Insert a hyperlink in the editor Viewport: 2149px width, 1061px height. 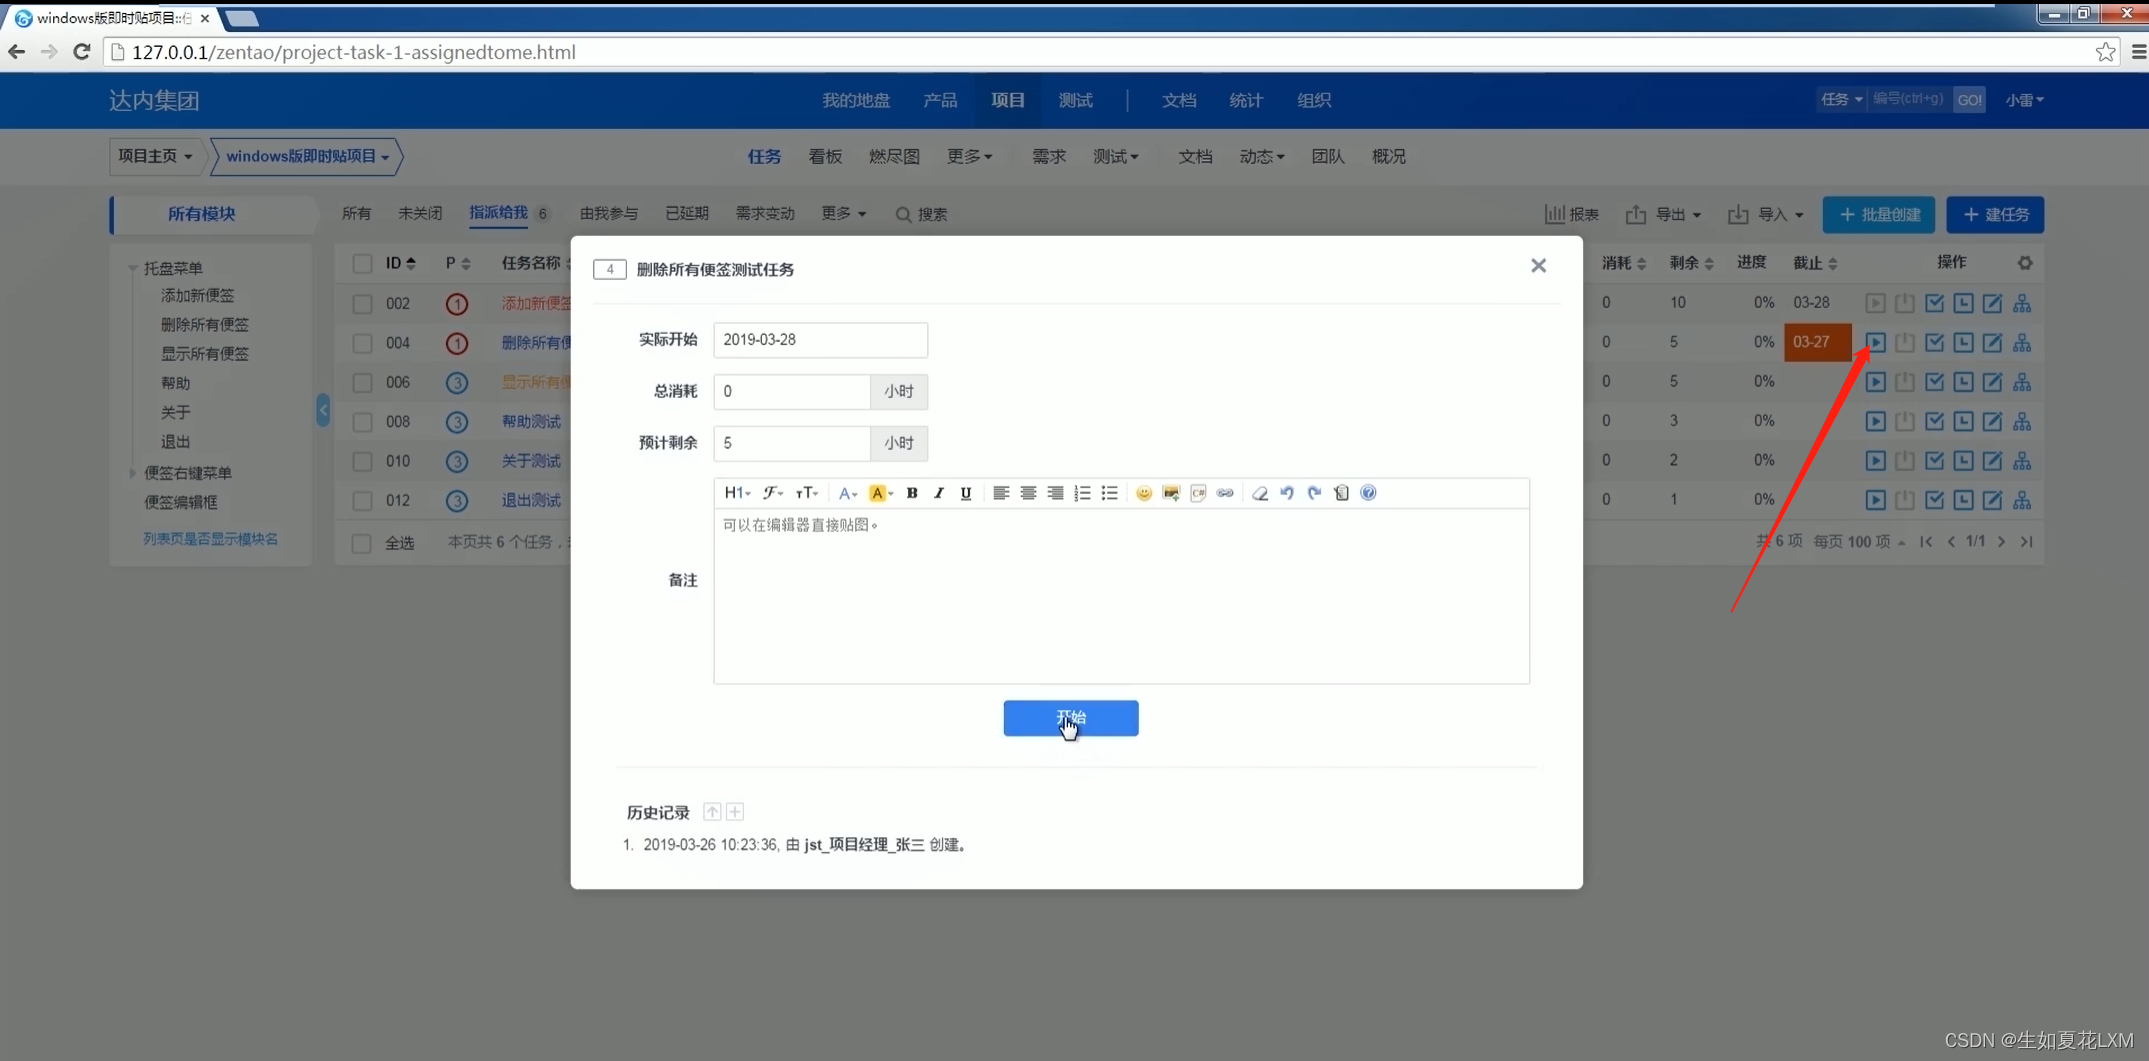click(1225, 493)
